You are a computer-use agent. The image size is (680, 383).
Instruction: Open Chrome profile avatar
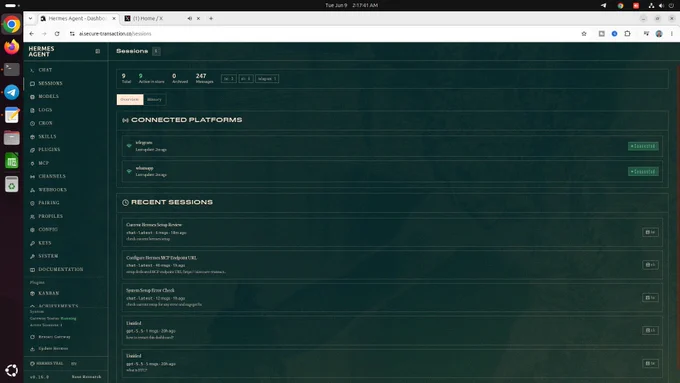pos(659,33)
